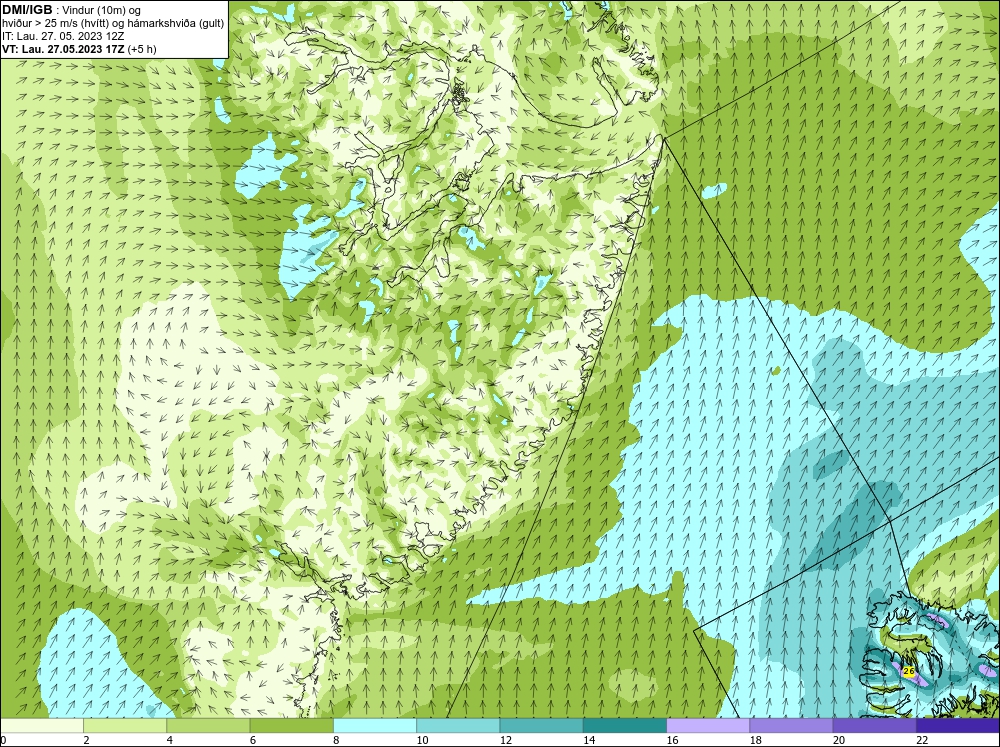This screenshot has height=747, width=1000.
Task: Select the 12–14 m/s teal legend swatch
Action: (x=541, y=725)
